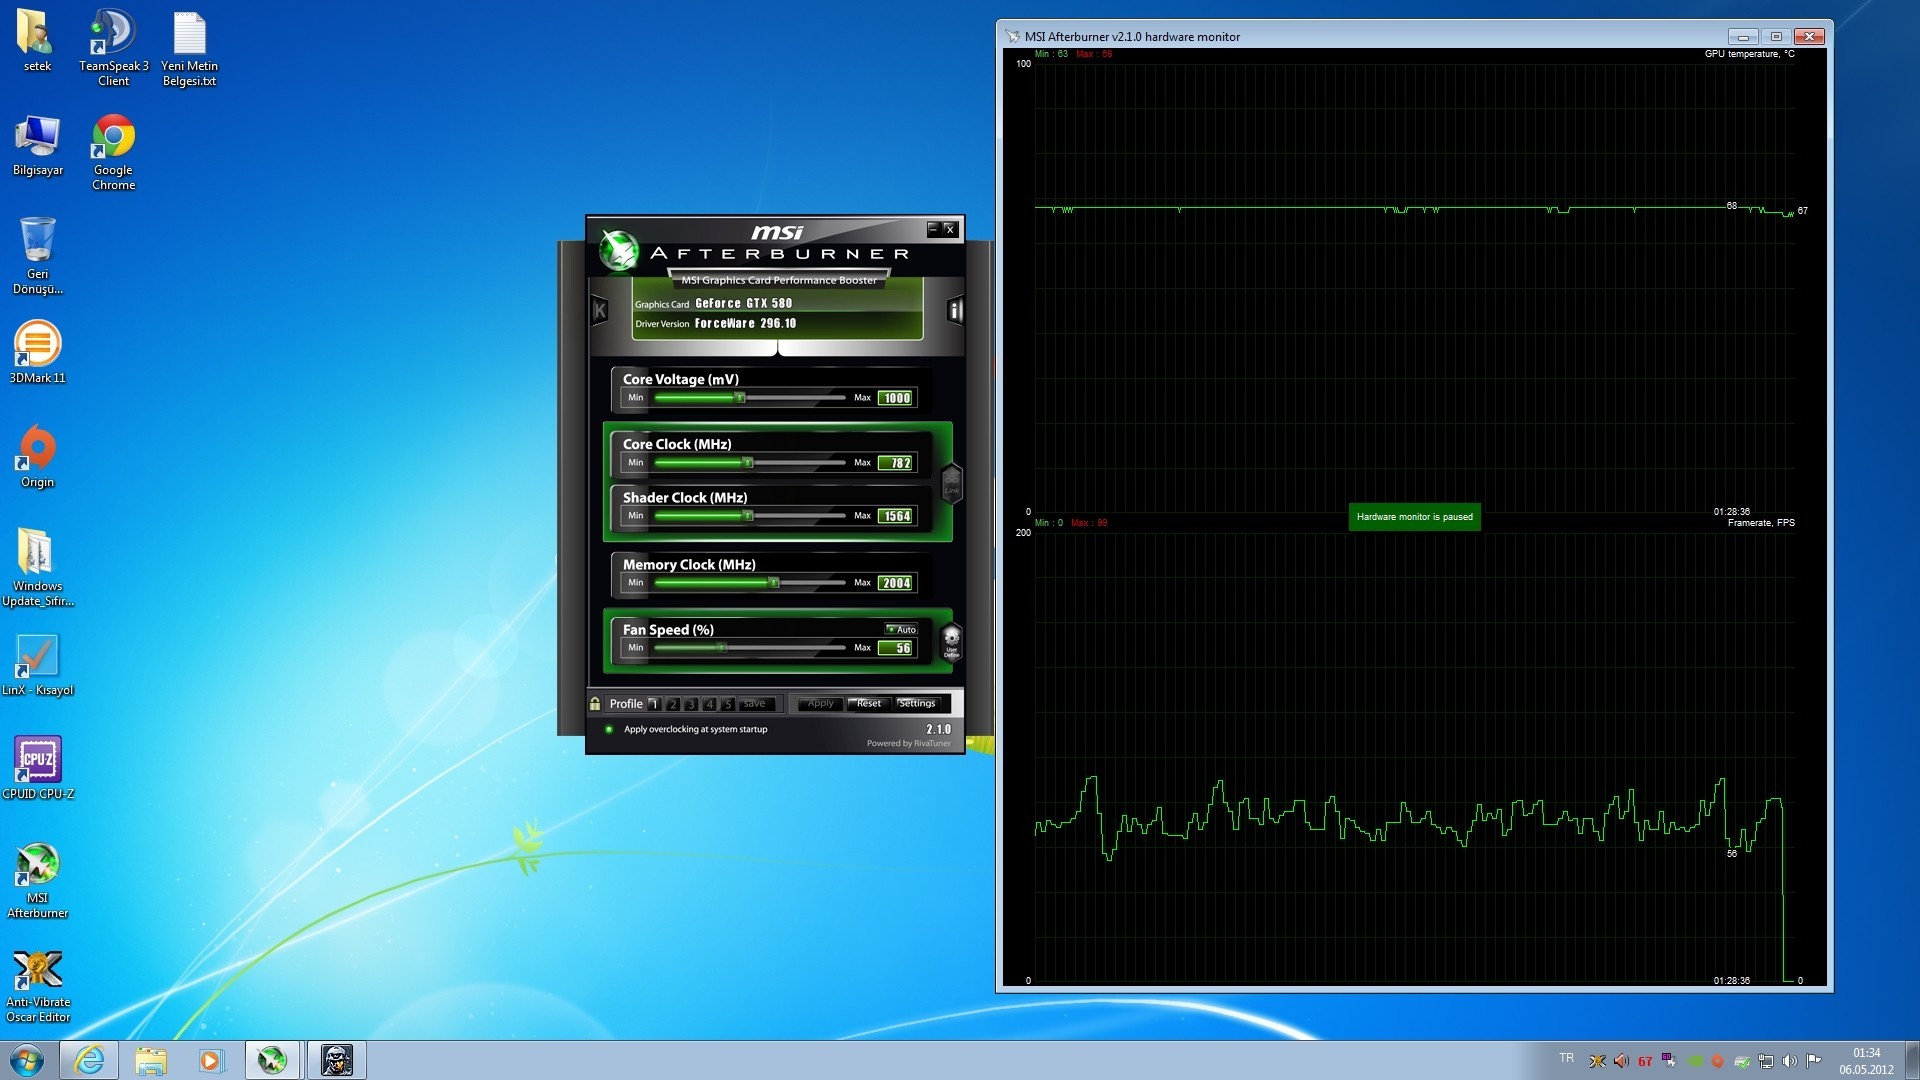Click the Hardware monitor is paused label
Screen dimensions: 1920x1080
[1414, 517]
